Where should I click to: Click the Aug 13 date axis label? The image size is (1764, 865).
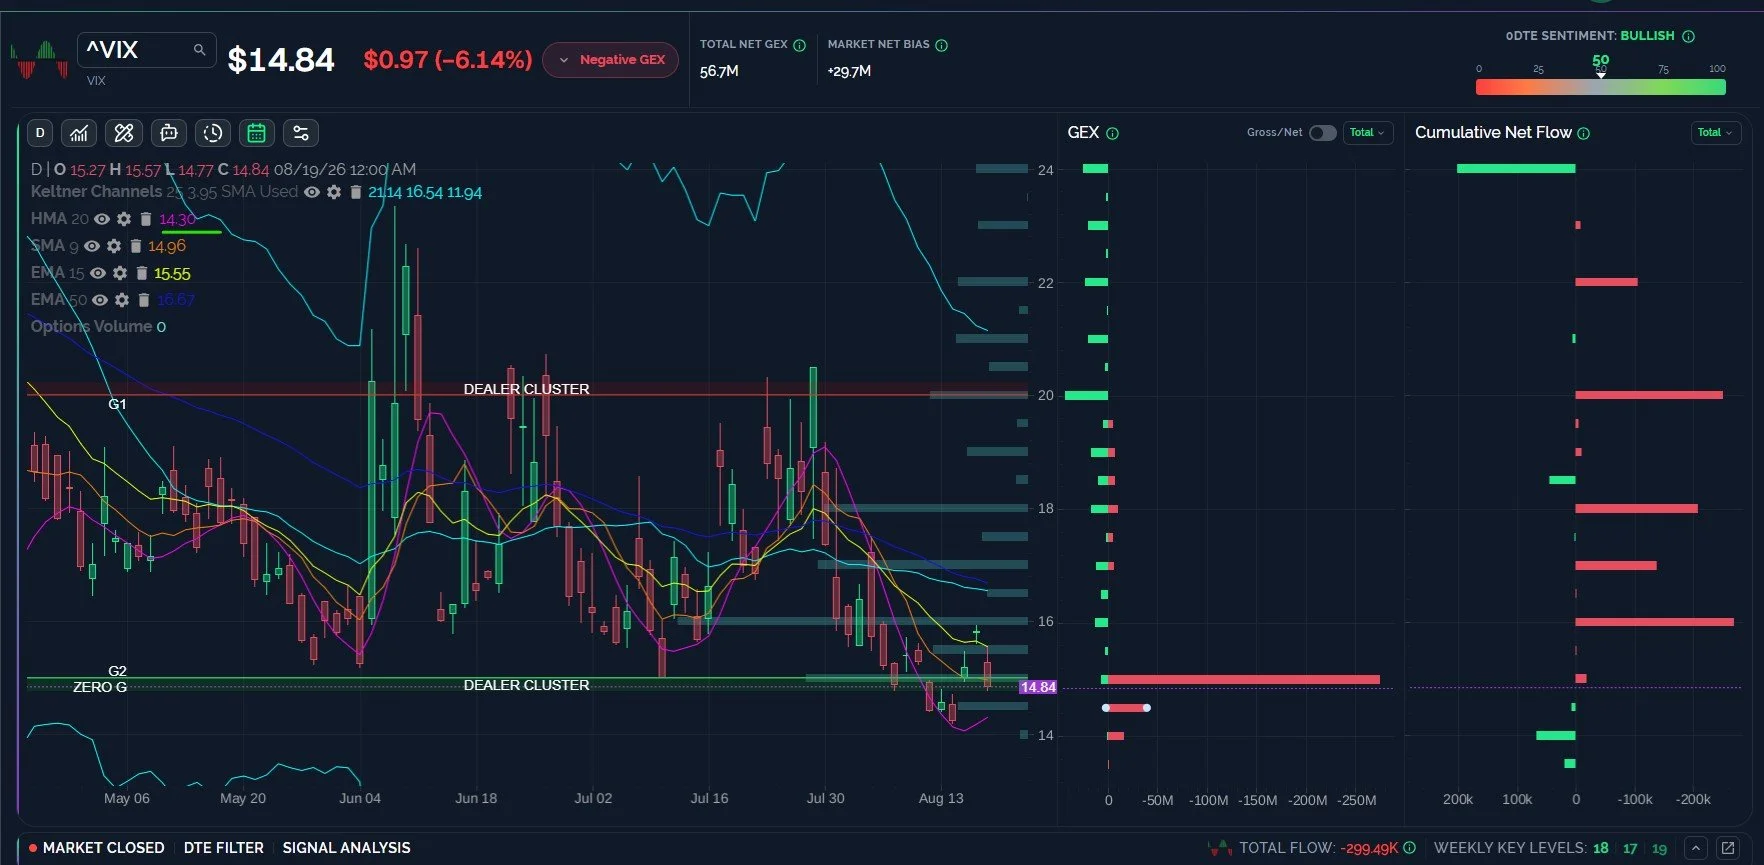tap(941, 798)
